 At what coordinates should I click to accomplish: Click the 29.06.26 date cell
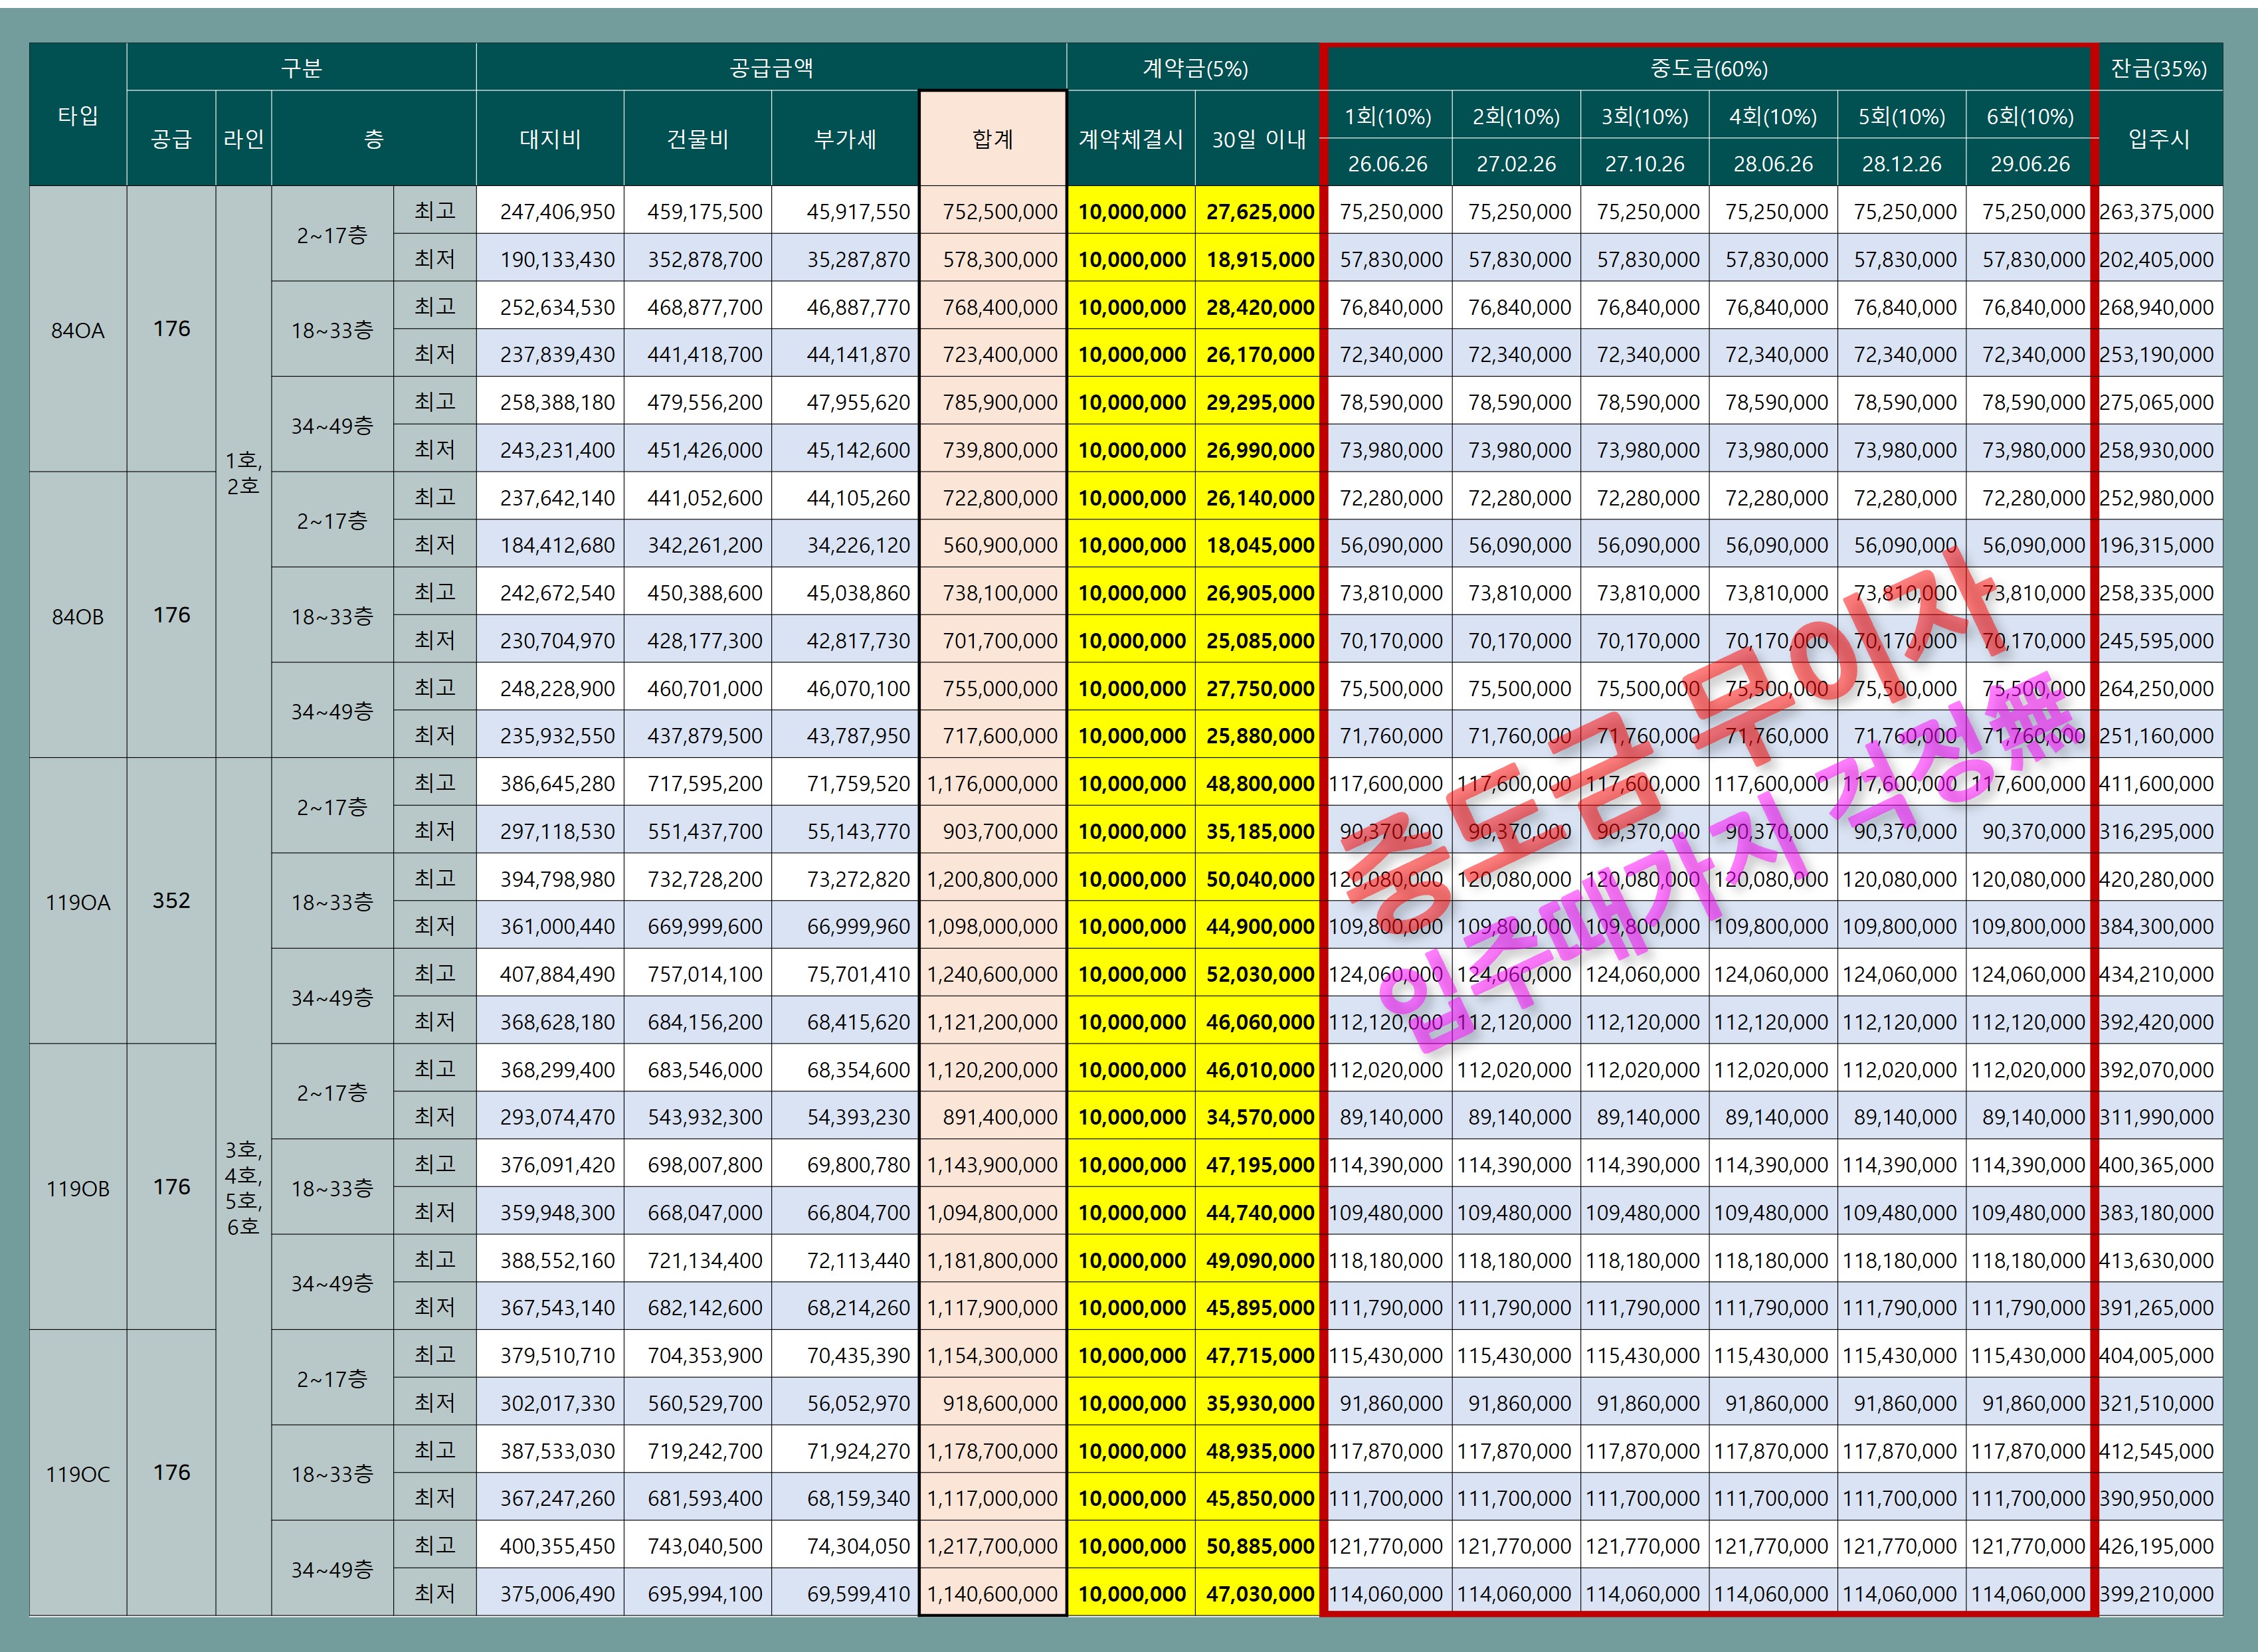click(2029, 163)
